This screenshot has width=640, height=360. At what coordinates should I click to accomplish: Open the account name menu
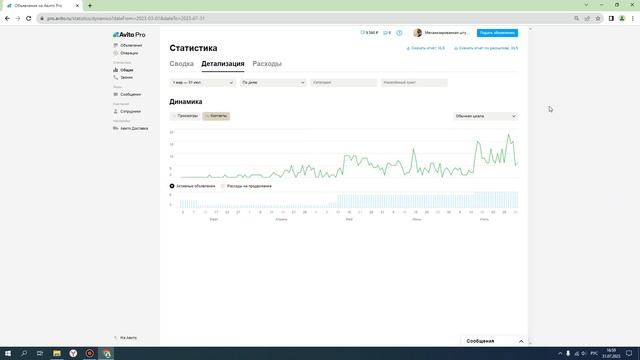(447, 33)
